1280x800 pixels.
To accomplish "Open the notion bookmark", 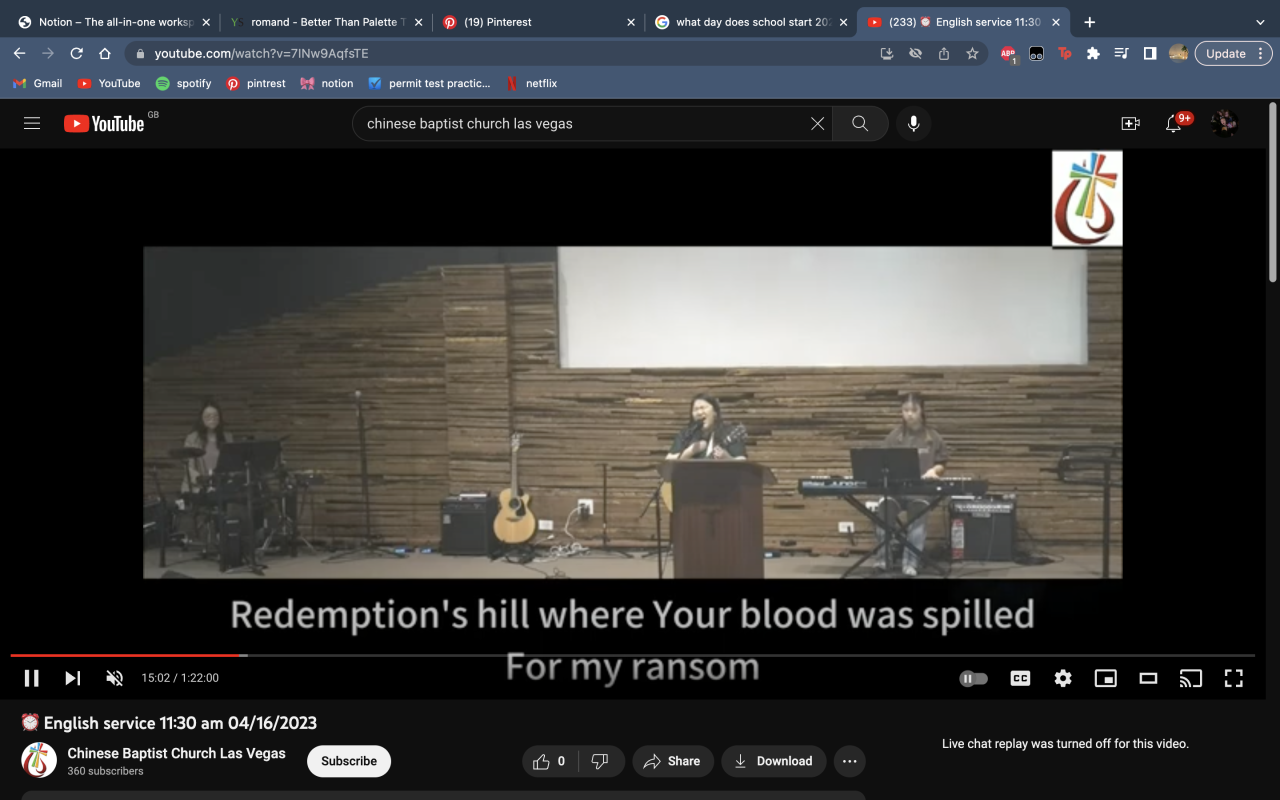I will (327, 83).
